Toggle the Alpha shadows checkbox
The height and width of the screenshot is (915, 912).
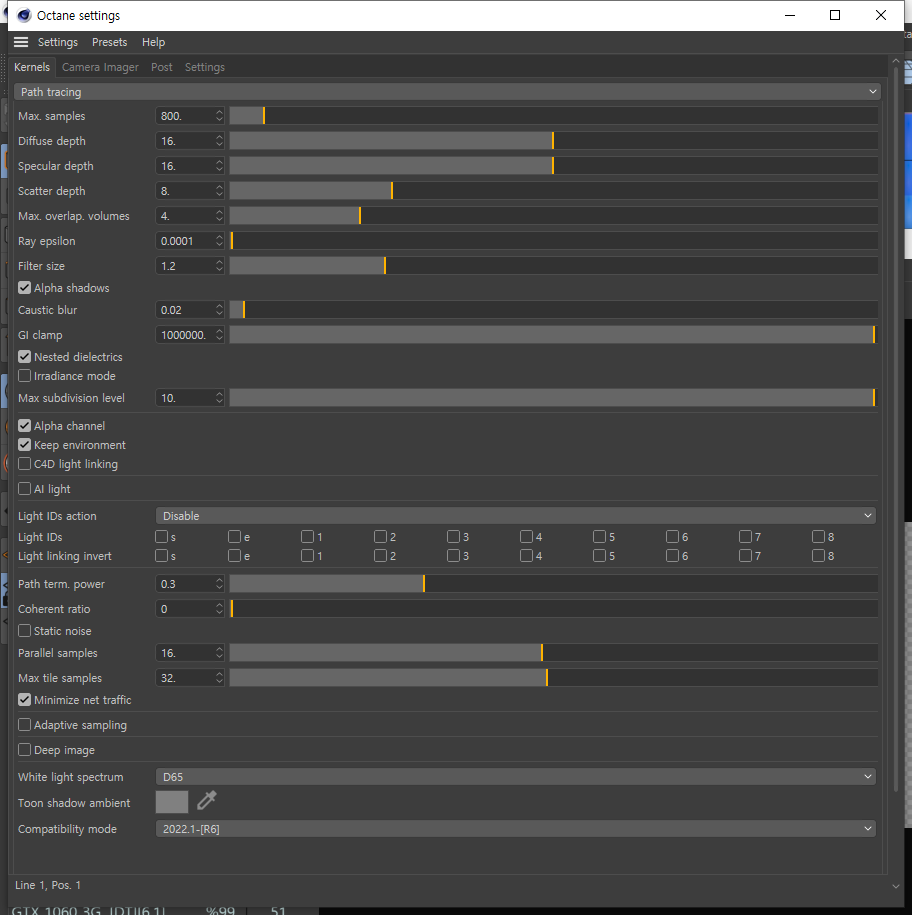point(25,288)
